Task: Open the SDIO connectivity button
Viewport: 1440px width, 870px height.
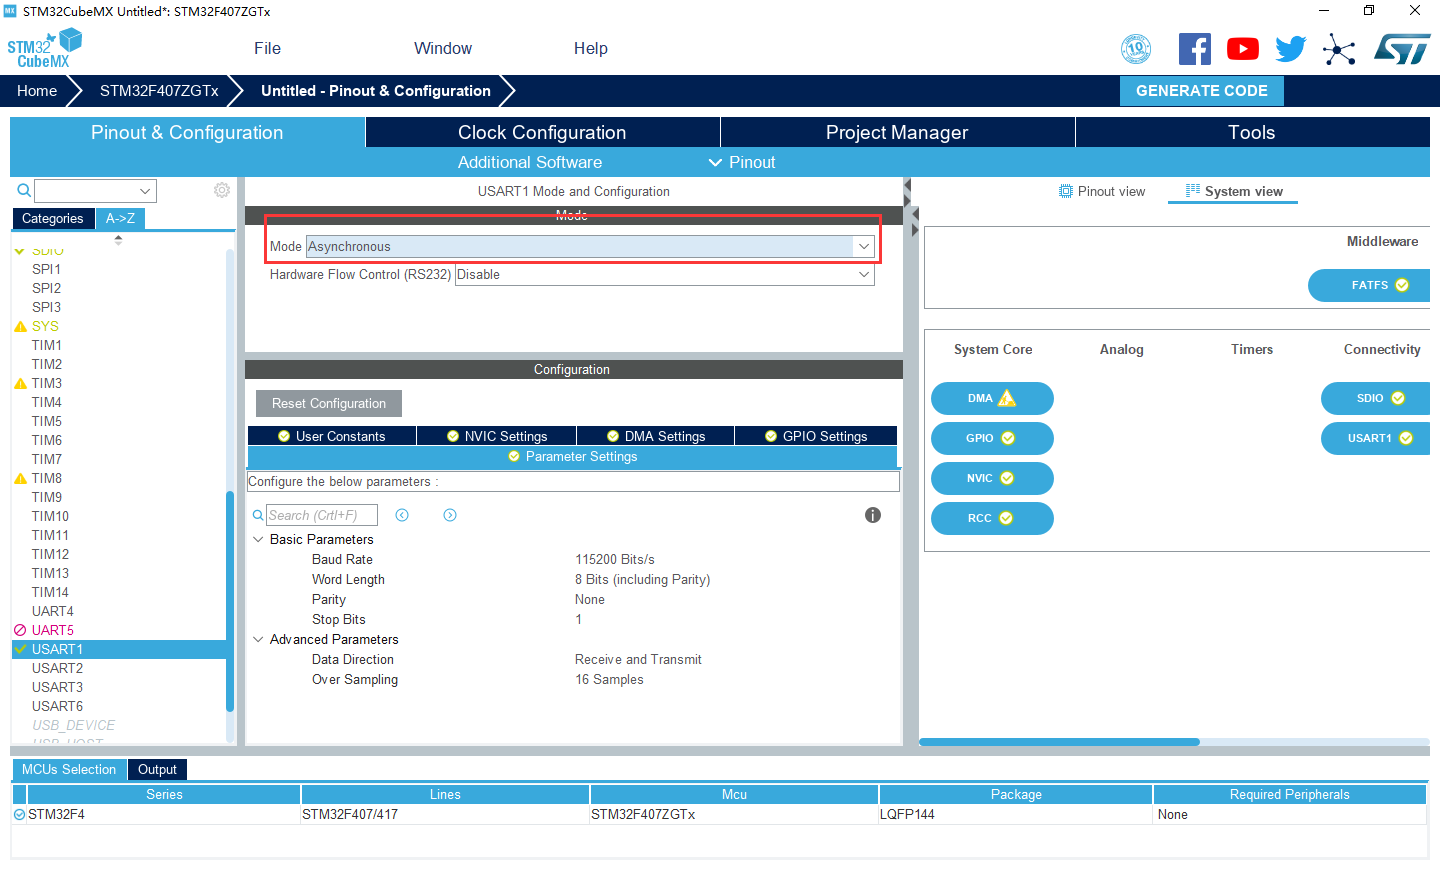Action: tap(1376, 398)
